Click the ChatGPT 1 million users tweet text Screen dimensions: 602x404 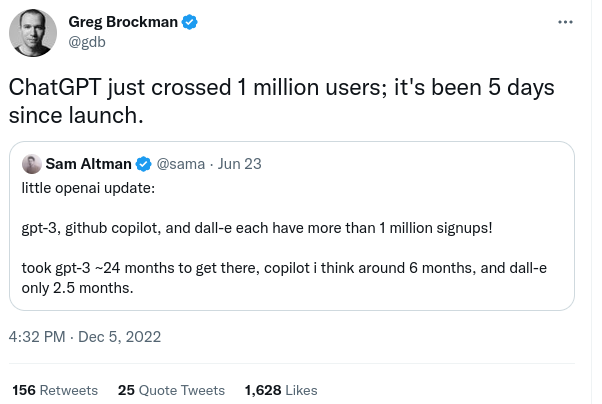click(281, 101)
